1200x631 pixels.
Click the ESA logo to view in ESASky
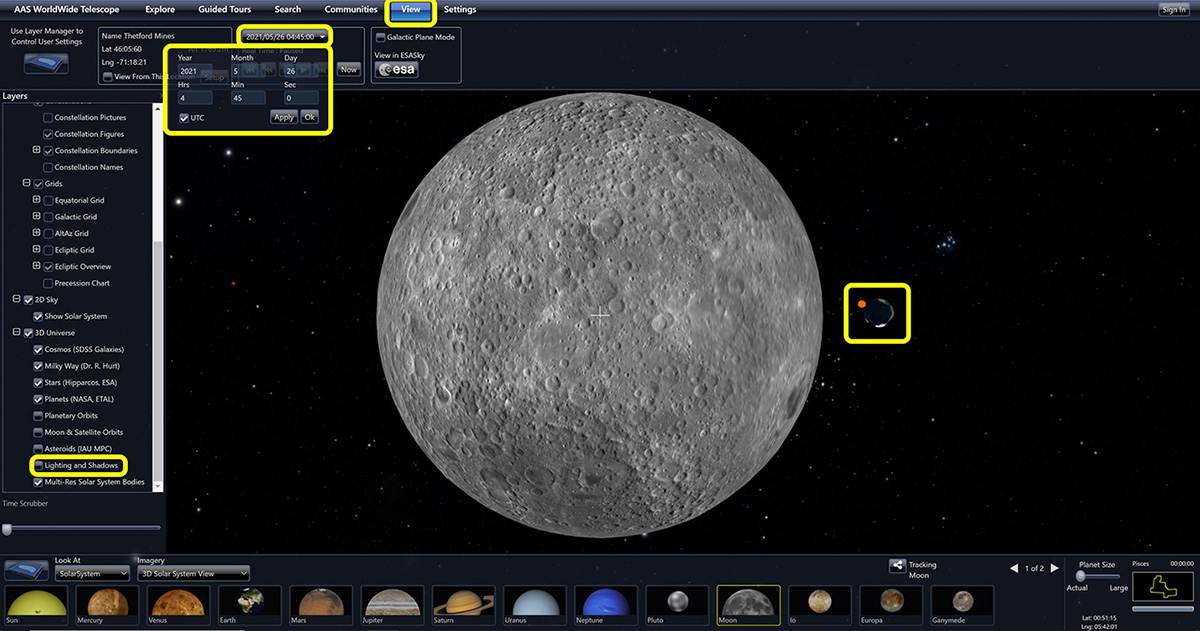(x=395, y=70)
